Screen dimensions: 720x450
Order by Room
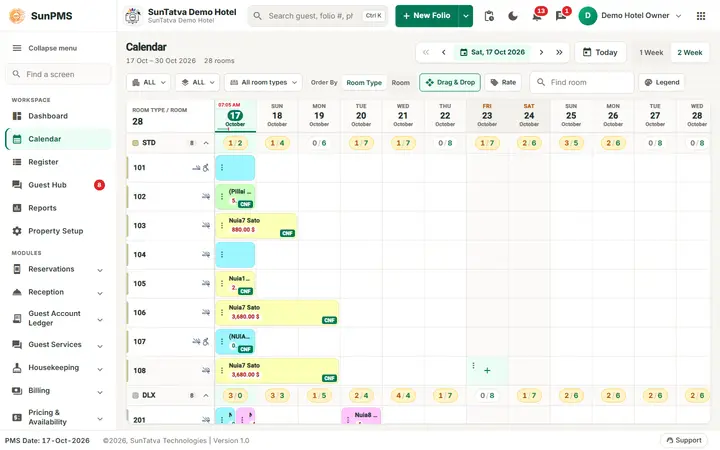click(x=400, y=83)
